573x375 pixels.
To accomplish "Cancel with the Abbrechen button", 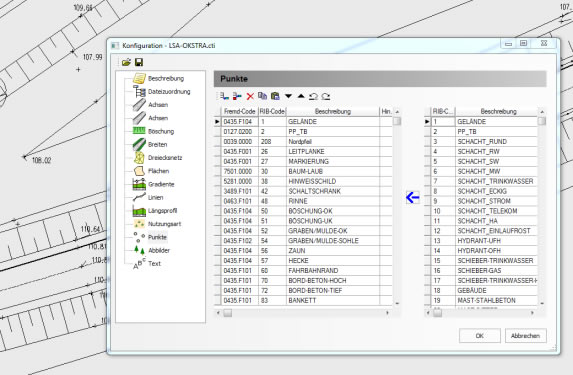I will [x=525, y=336].
